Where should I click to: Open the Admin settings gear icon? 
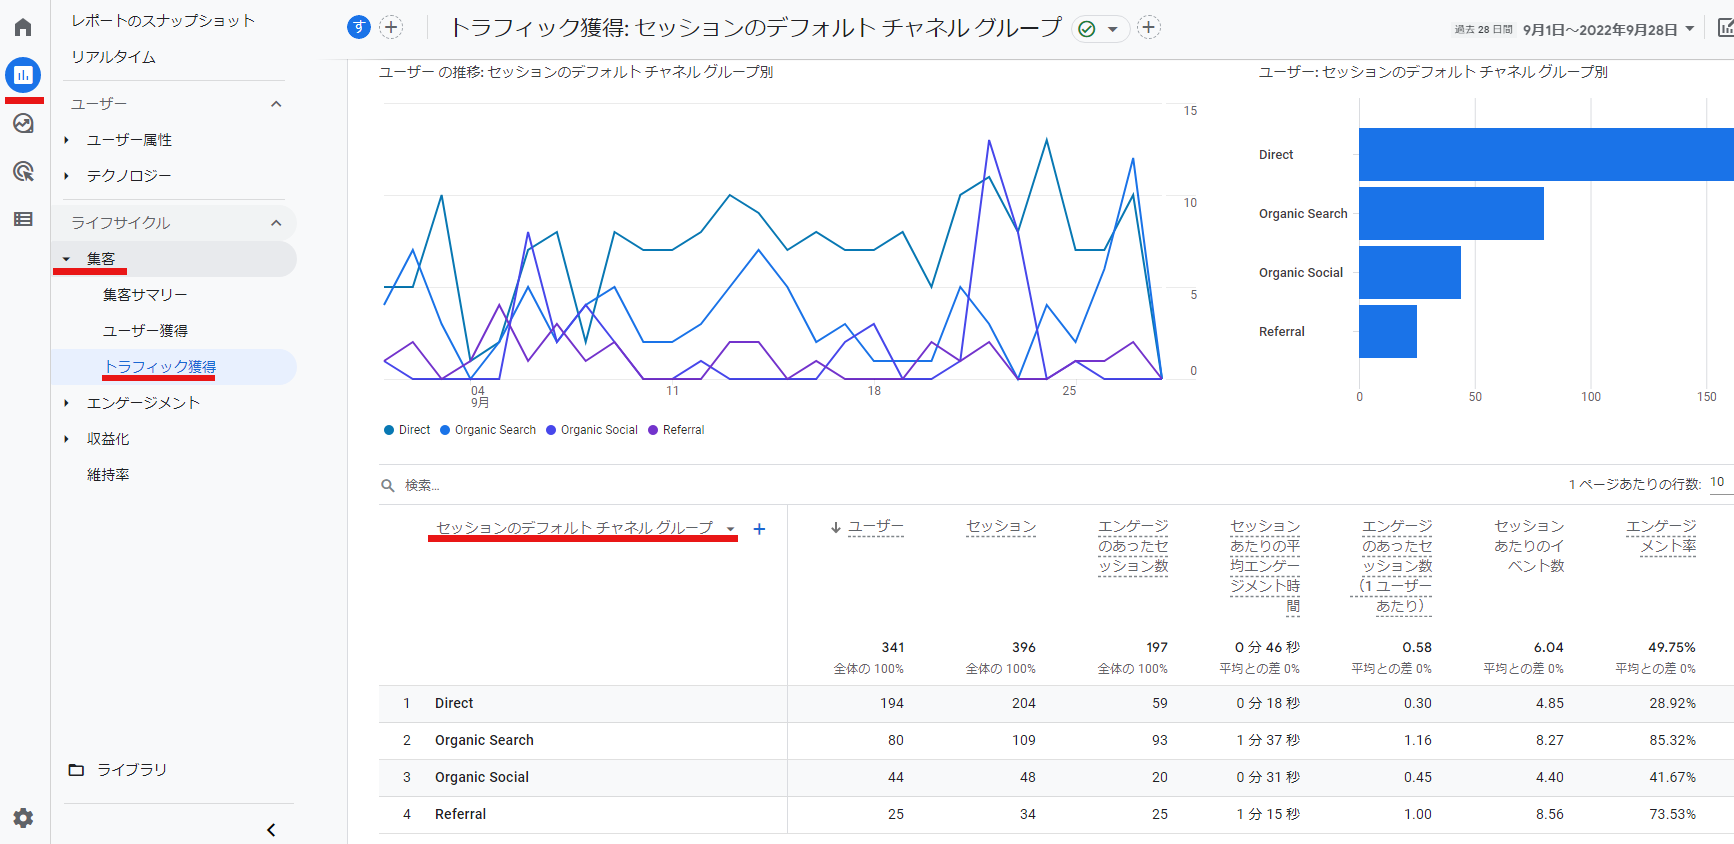pyautogui.click(x=23, y=818)
